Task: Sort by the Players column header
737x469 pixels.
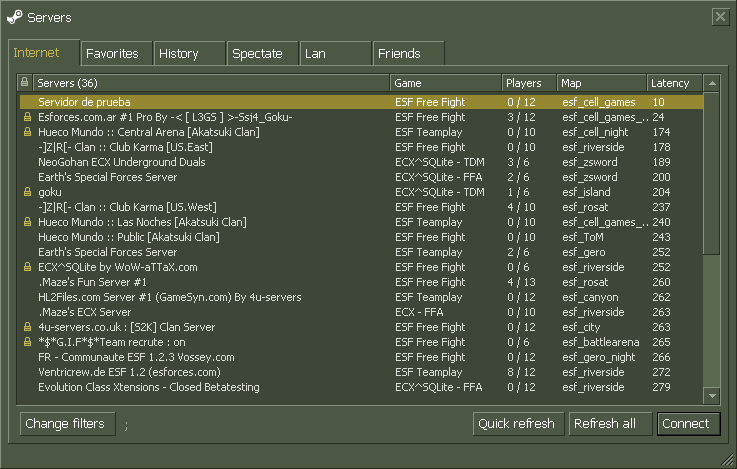Action: pos(529,83)
